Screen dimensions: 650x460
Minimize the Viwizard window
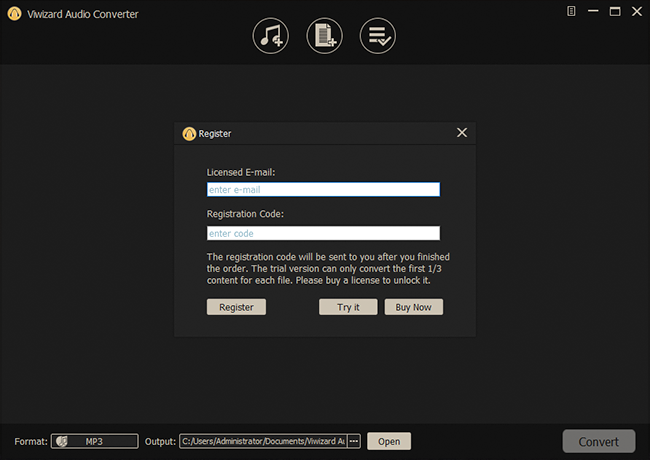593,11
